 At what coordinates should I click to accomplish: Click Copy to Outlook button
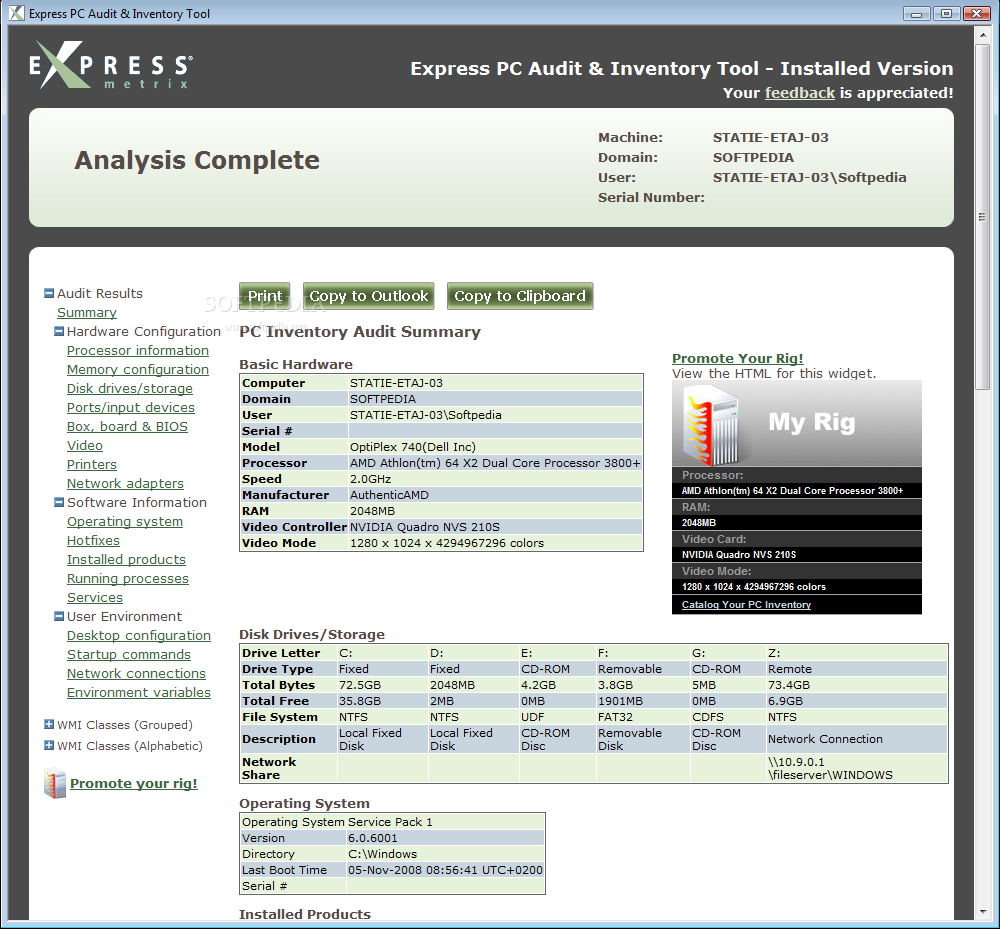pos(369,296)
